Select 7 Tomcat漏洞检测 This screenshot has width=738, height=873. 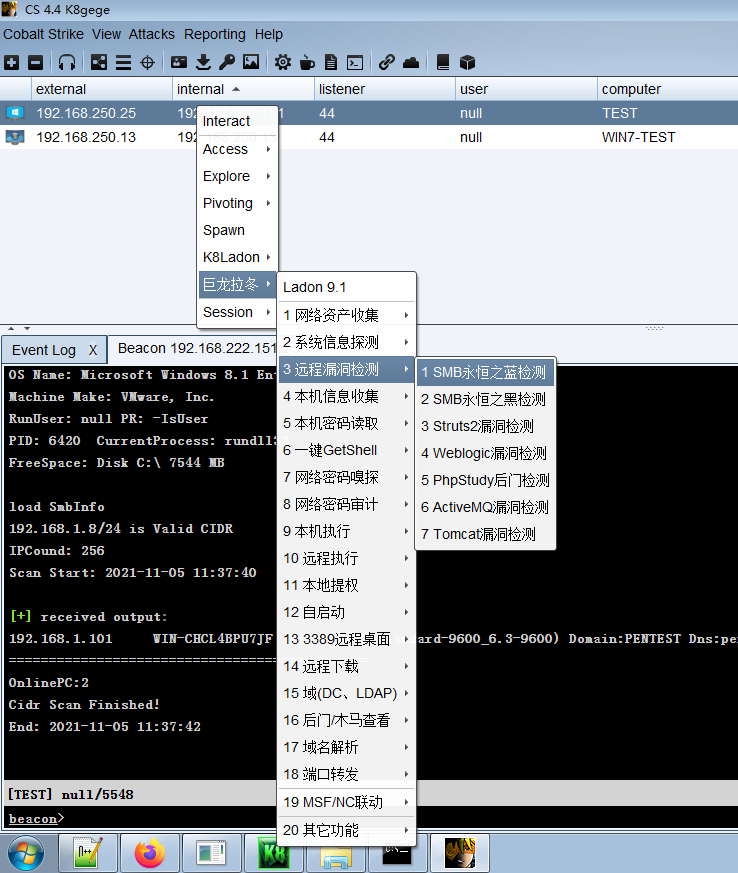point(485,534)
